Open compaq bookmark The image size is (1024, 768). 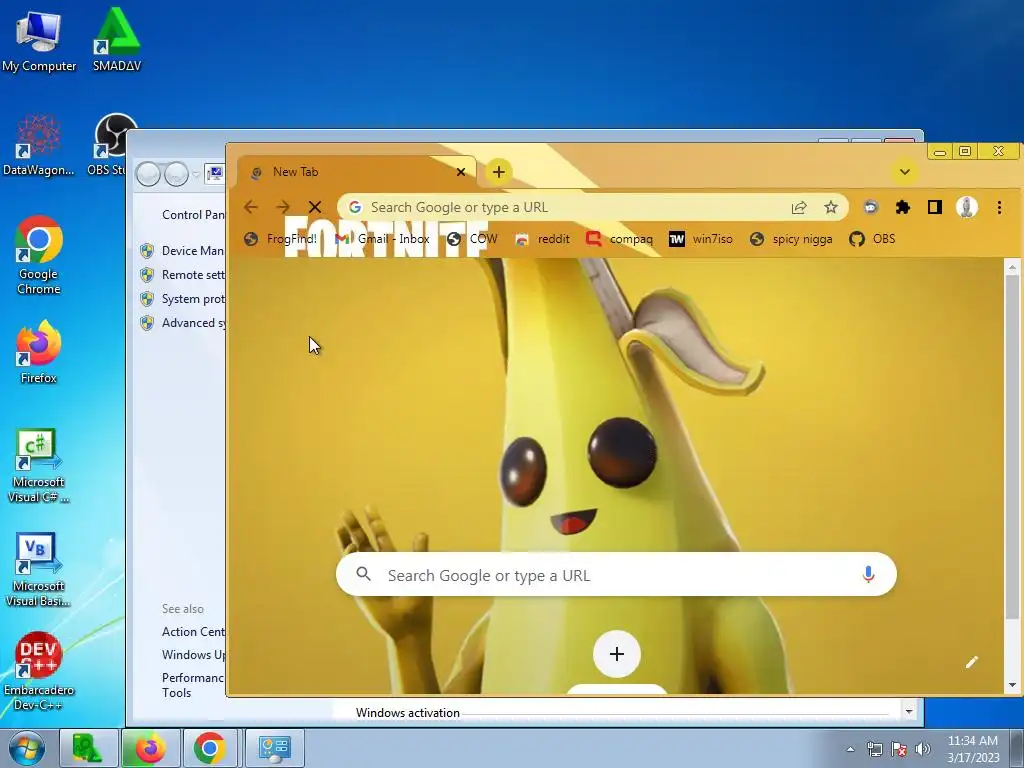coord(619,239)
